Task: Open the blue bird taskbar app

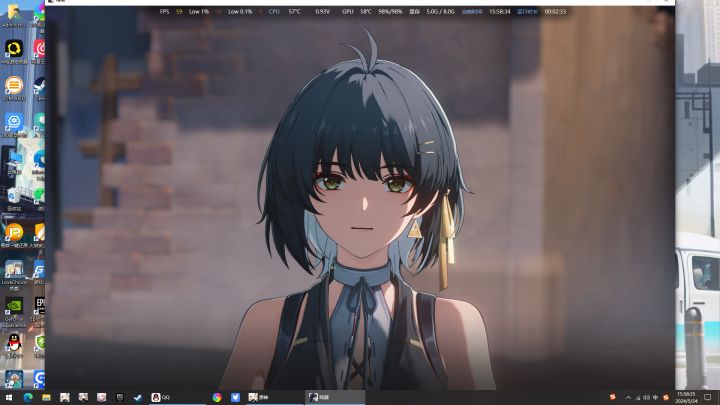Action: point(235,397)
